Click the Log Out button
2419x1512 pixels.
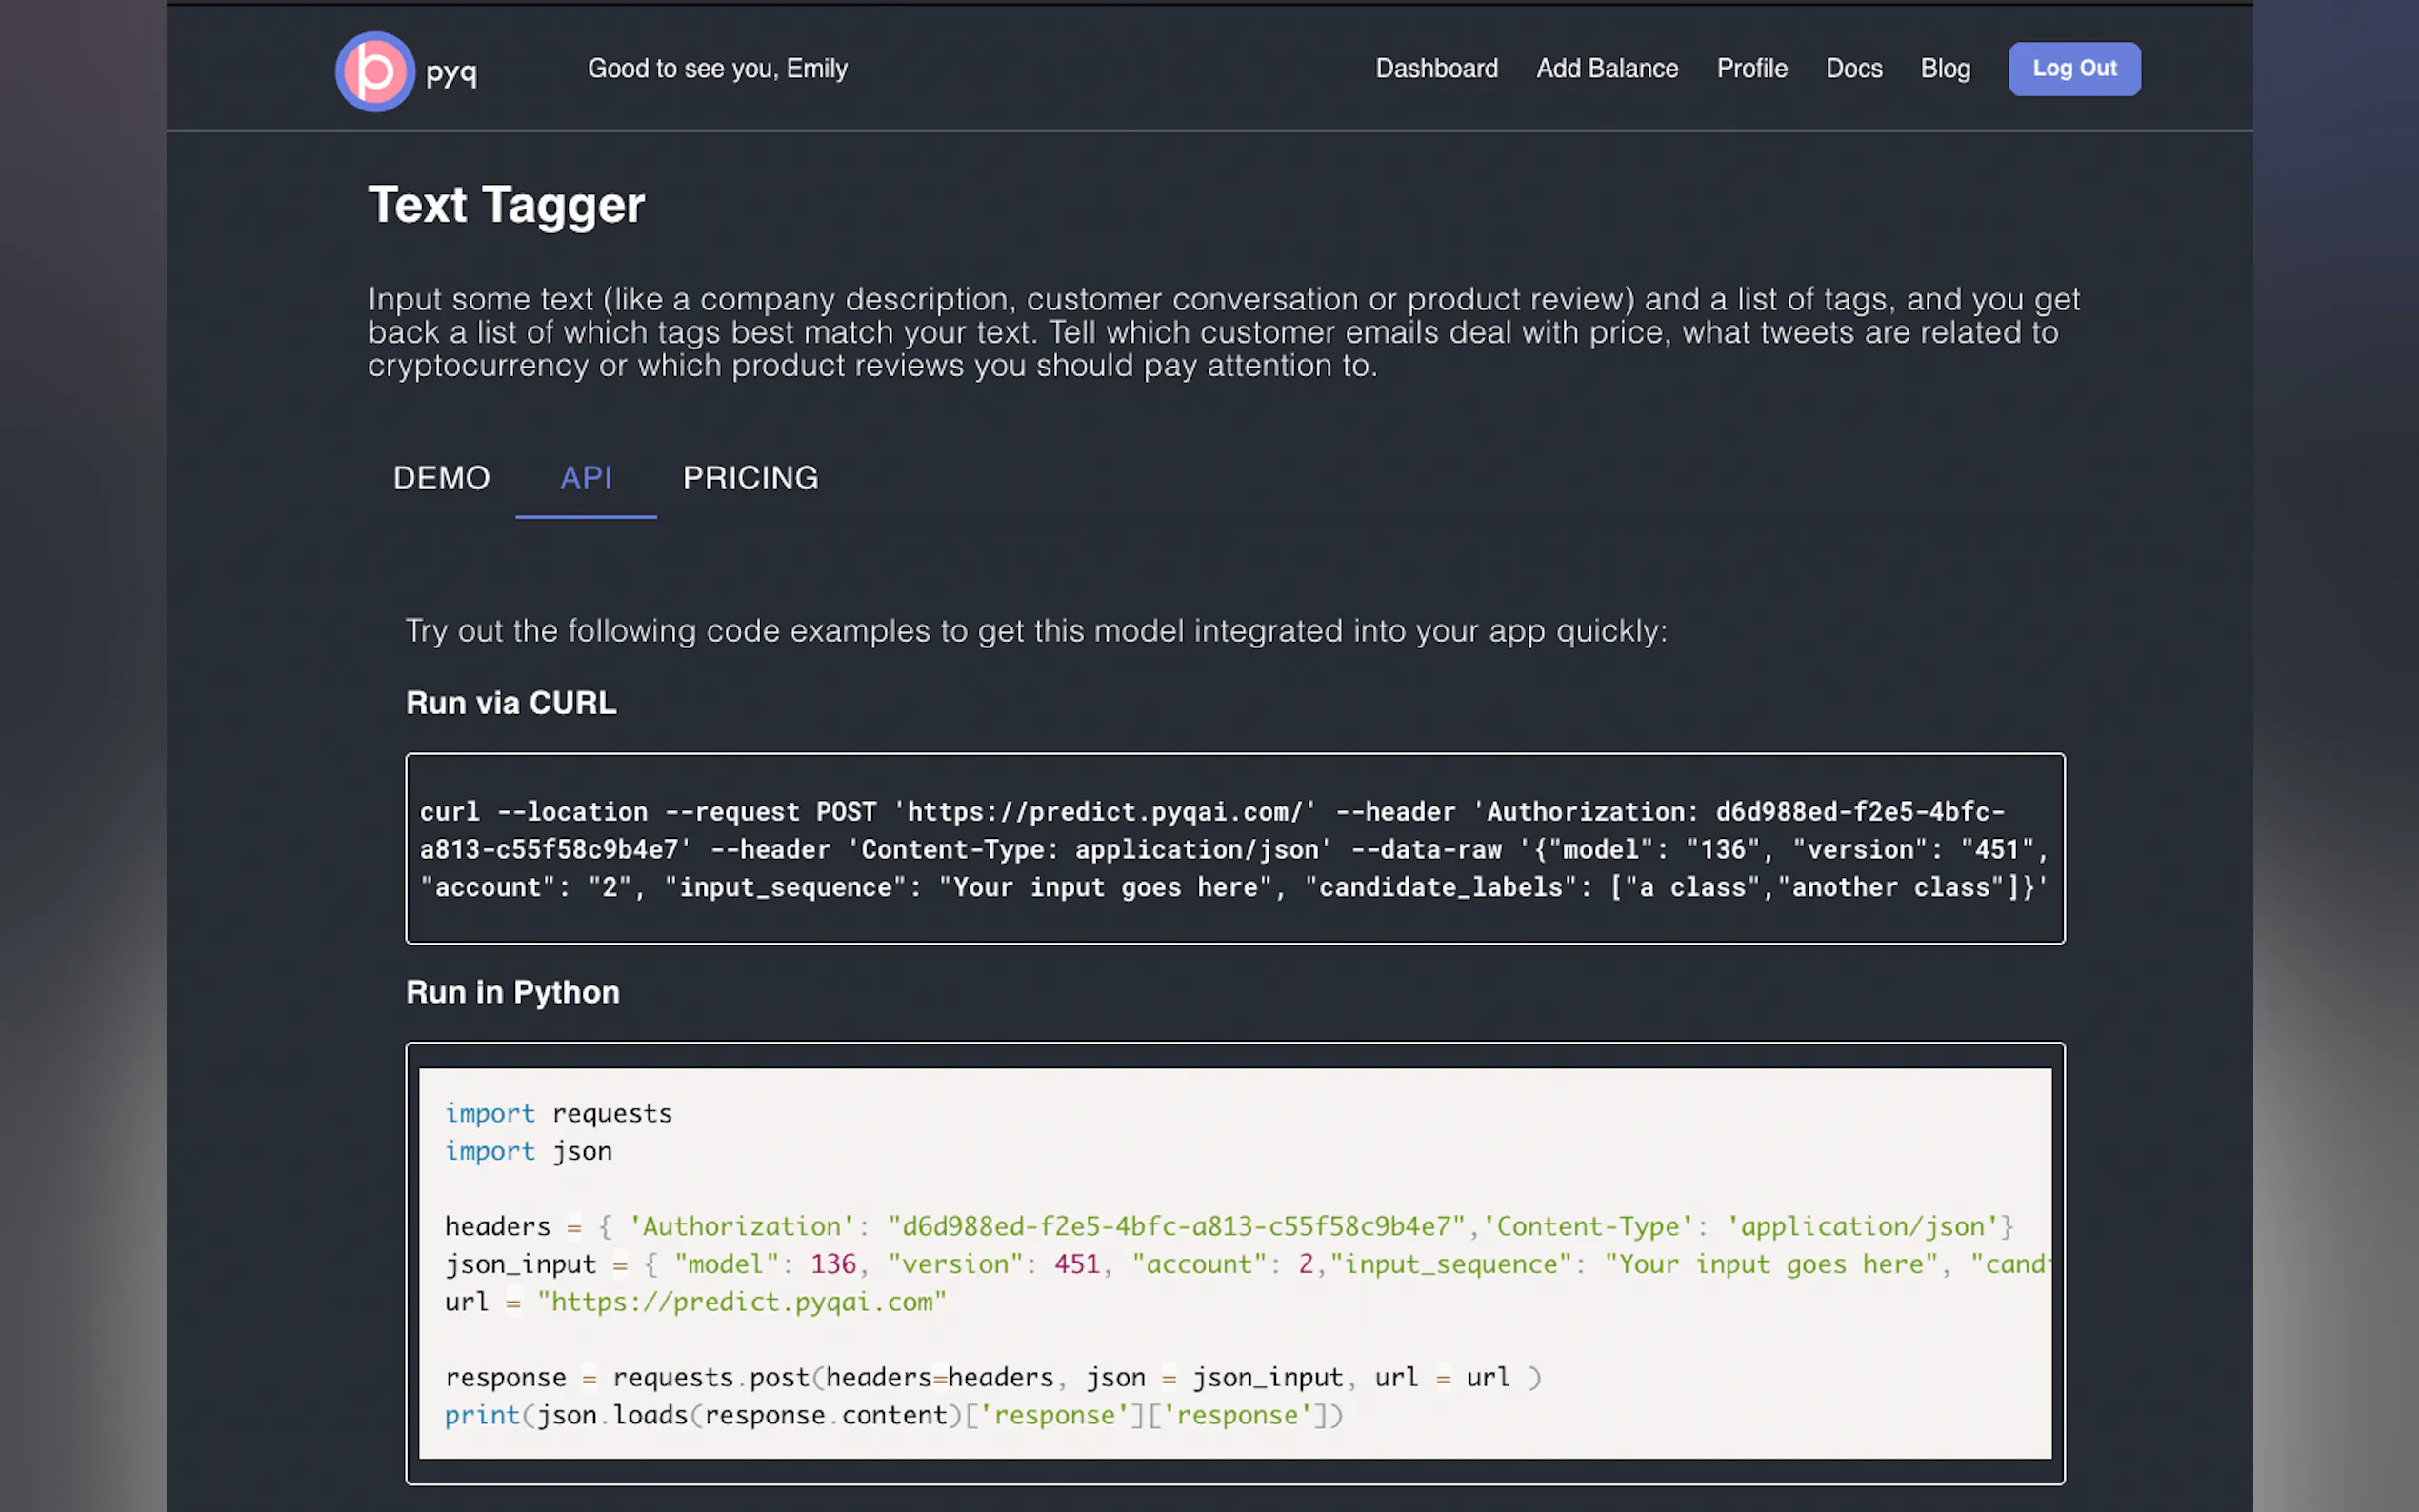[x=2074, y=68]
